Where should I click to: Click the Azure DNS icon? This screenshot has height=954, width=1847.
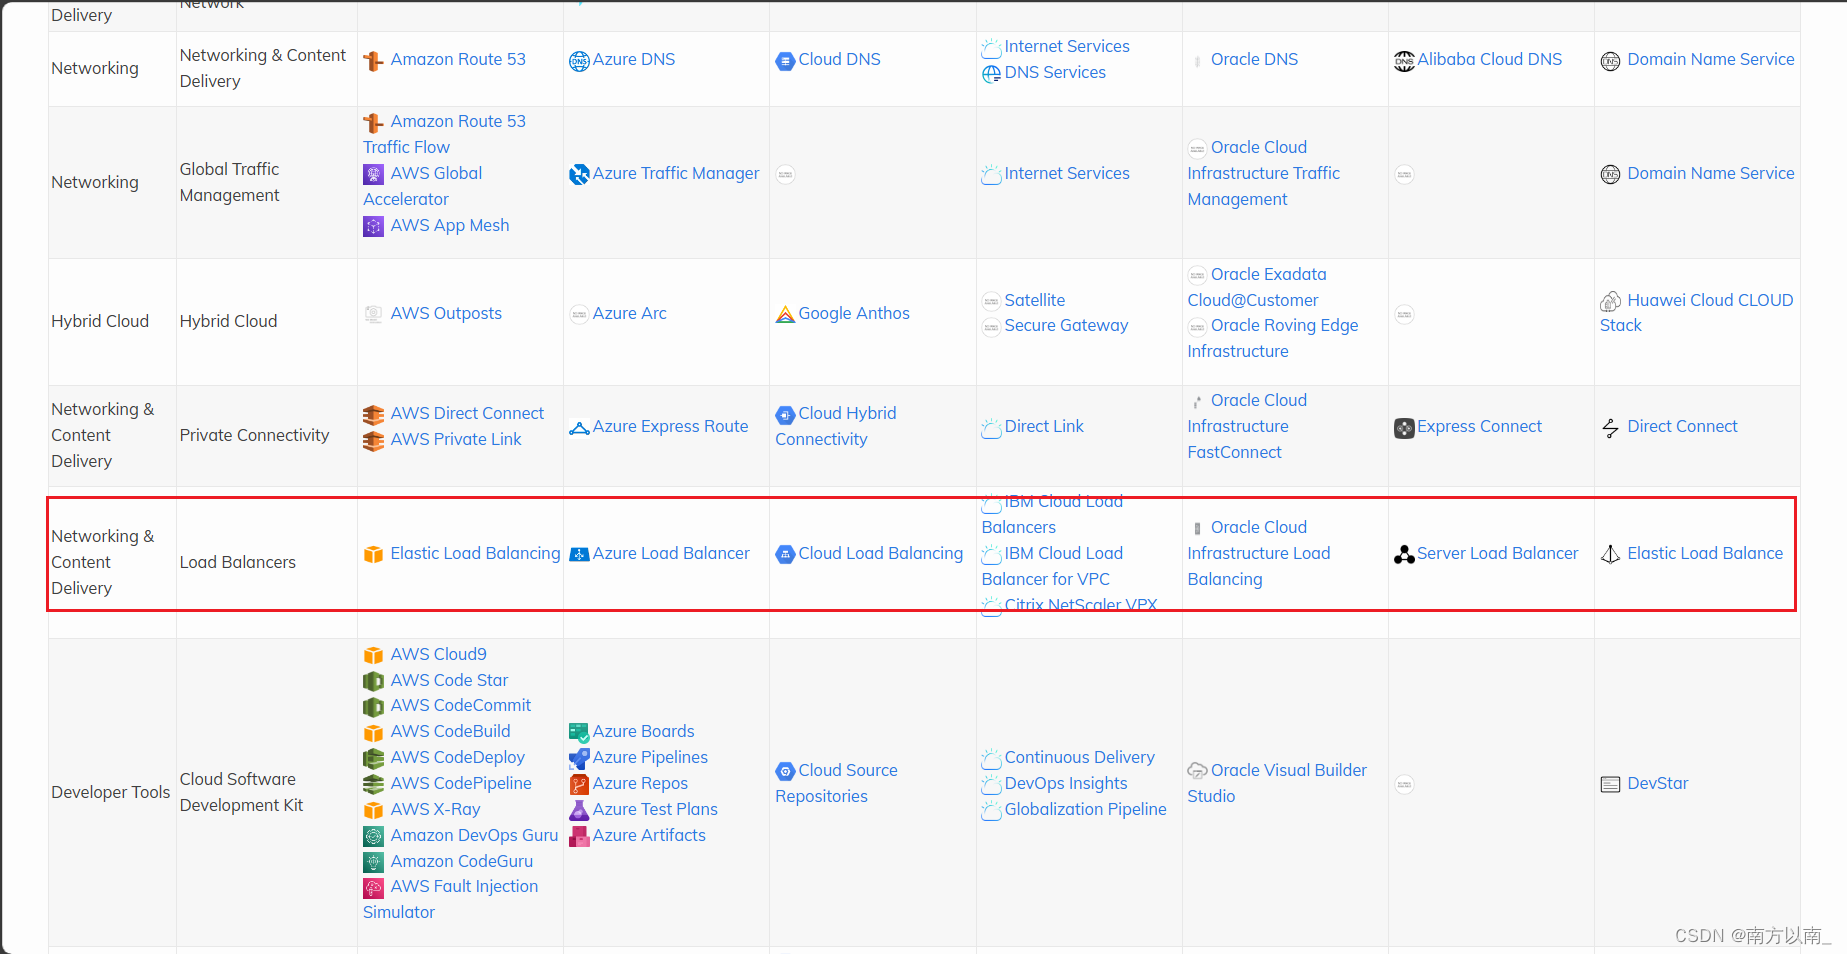pos(579,61)
